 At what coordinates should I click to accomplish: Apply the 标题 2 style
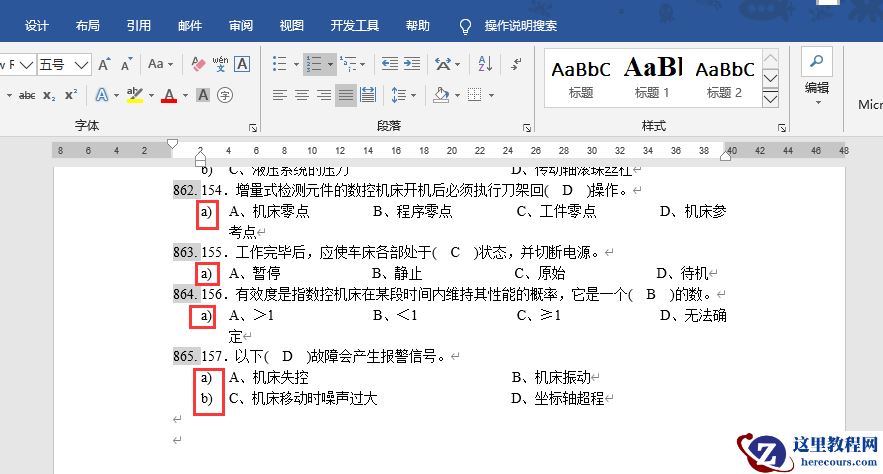click(725, 78)
